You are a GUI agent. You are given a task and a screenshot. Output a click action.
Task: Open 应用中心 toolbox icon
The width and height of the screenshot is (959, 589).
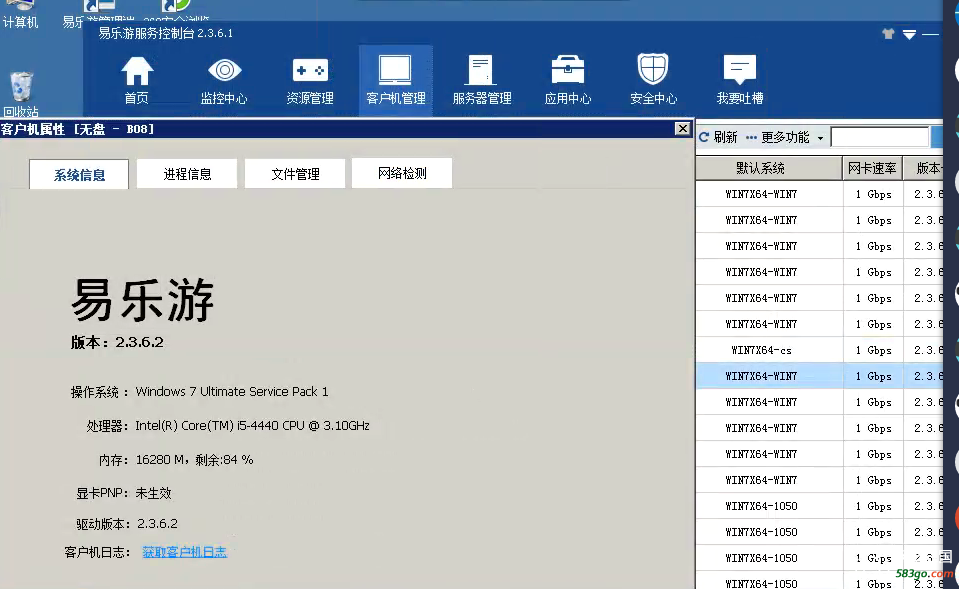(x=568, y=80)
